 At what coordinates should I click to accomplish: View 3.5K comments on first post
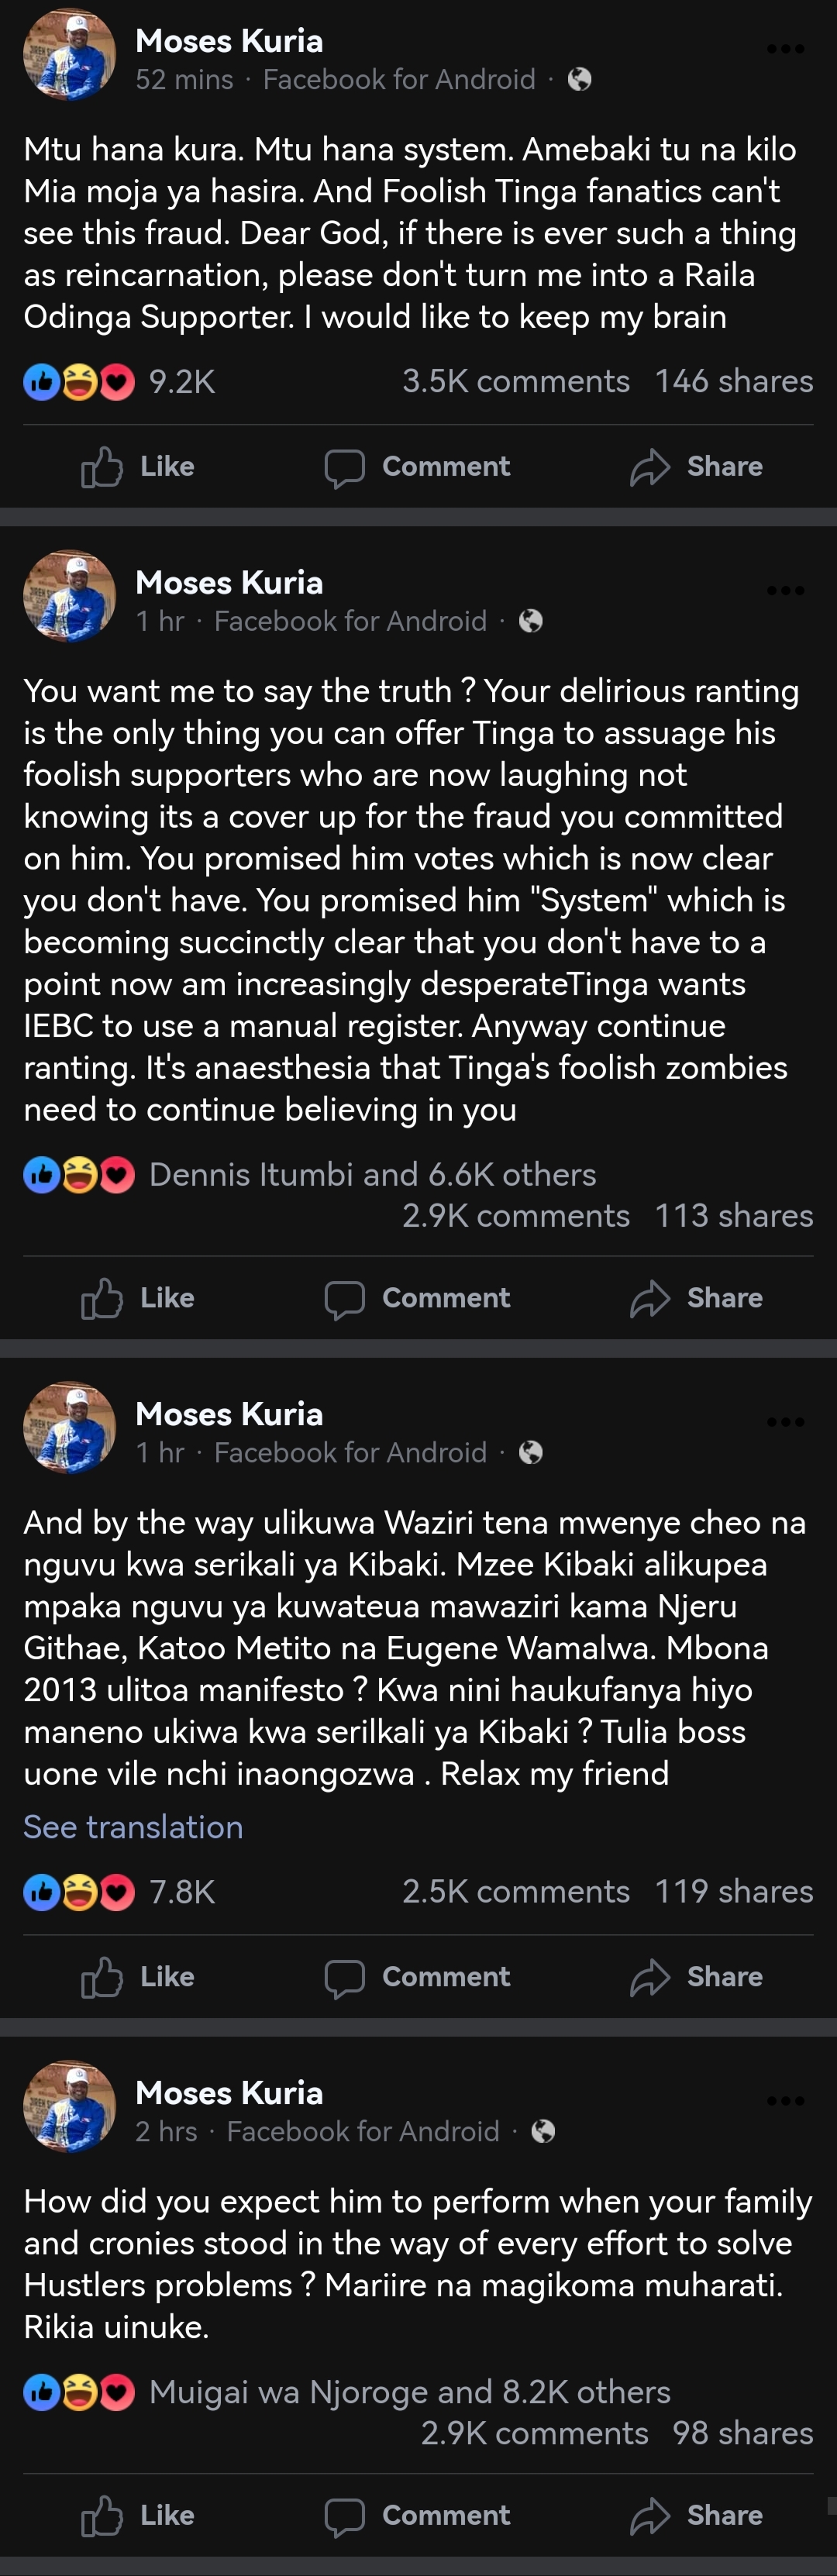coord(515,381)
